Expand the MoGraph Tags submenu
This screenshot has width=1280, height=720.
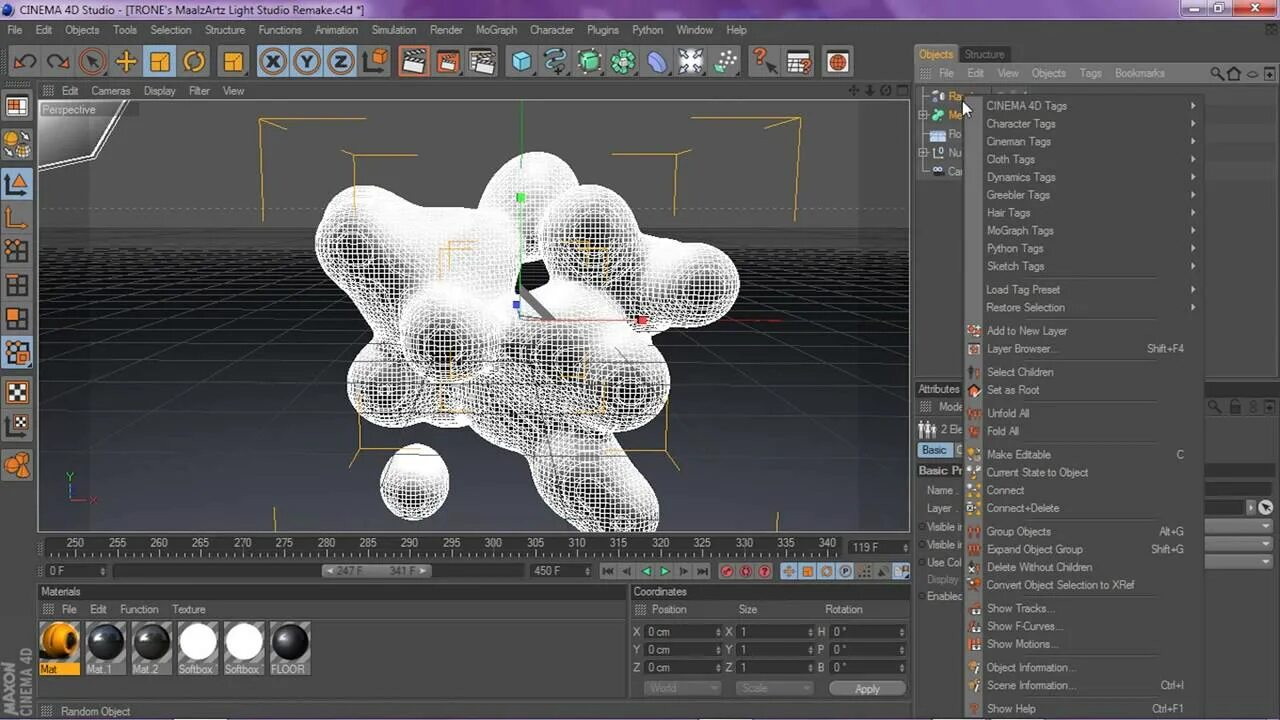(1085, 231)
